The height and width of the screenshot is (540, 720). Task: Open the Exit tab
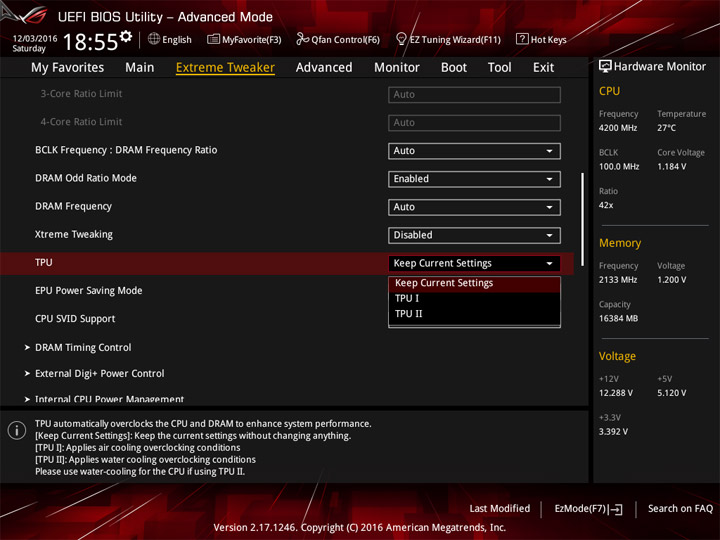(x=543, y=68)
